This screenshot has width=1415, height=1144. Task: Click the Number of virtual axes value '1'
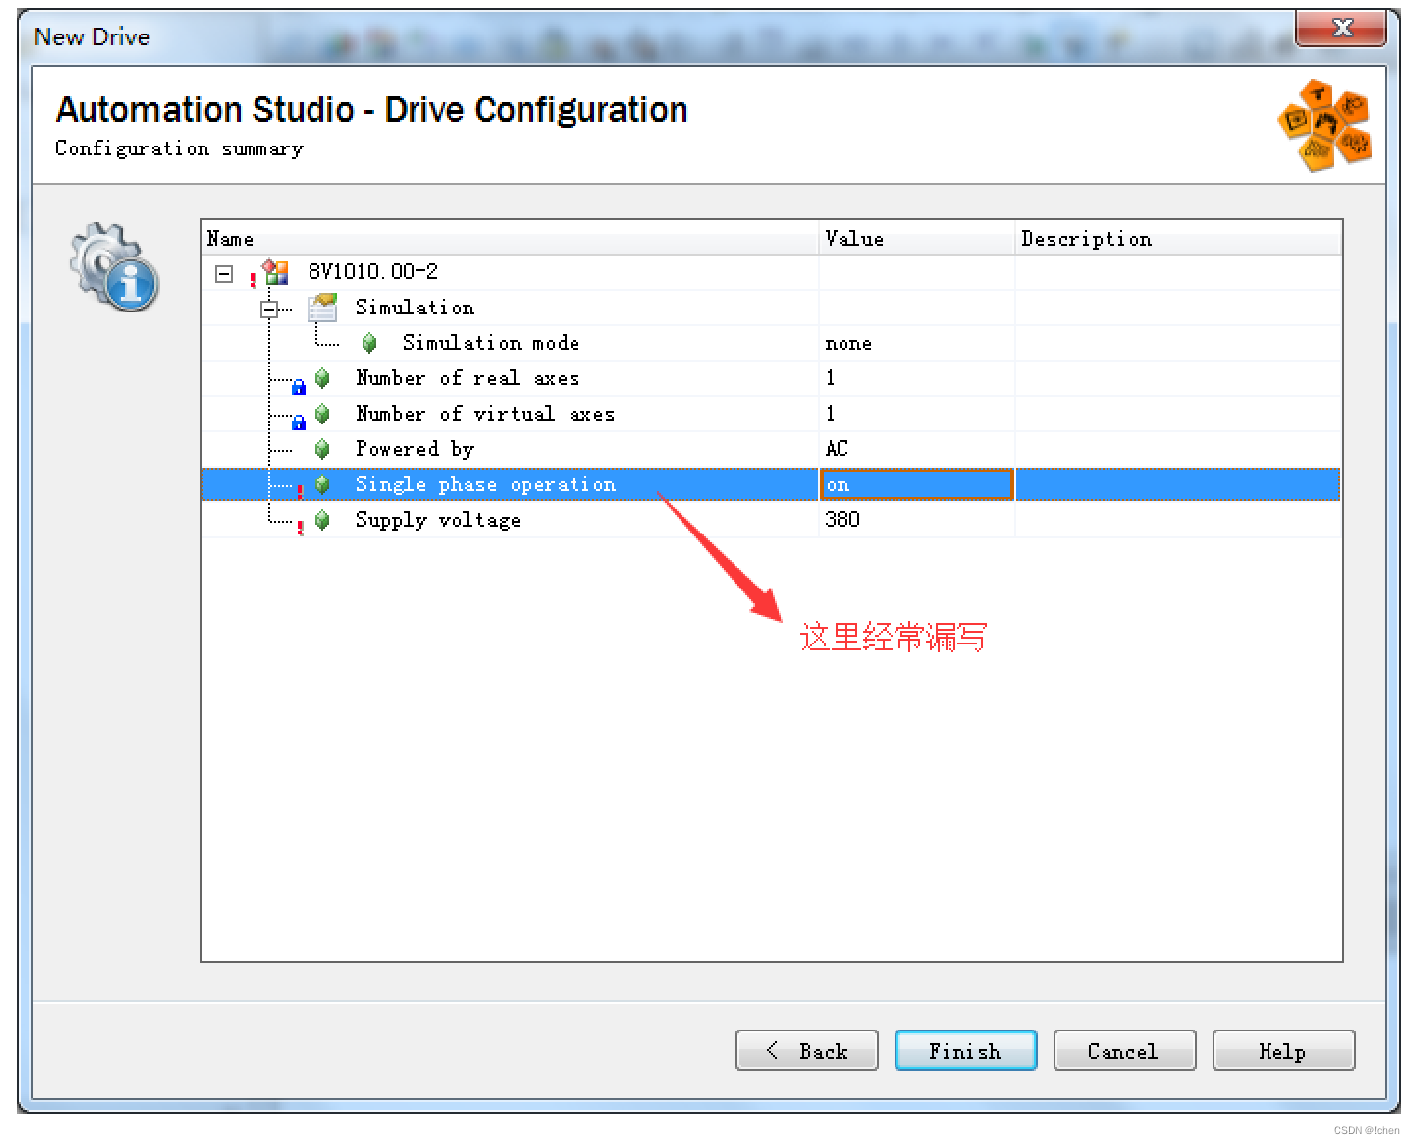pyautogui.click(x=830, y=414)
